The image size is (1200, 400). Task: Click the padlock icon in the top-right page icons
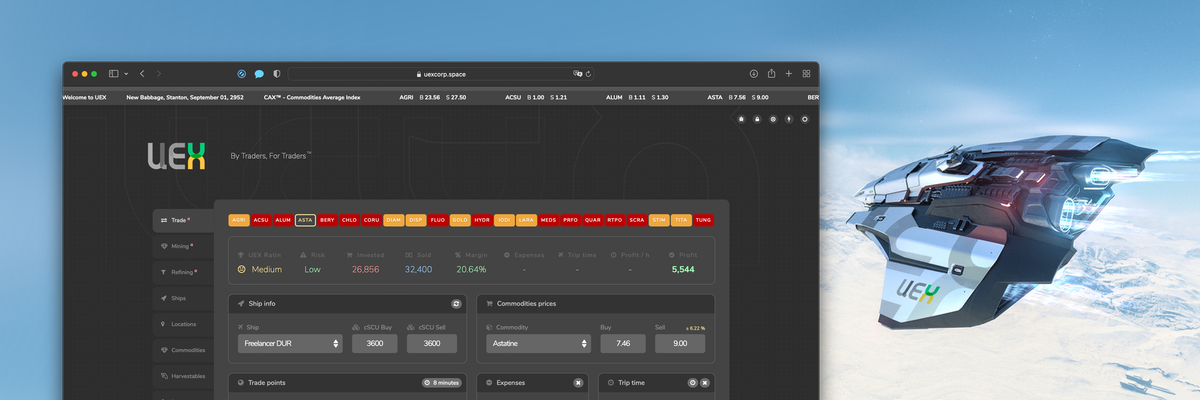[x=757, y=119]
